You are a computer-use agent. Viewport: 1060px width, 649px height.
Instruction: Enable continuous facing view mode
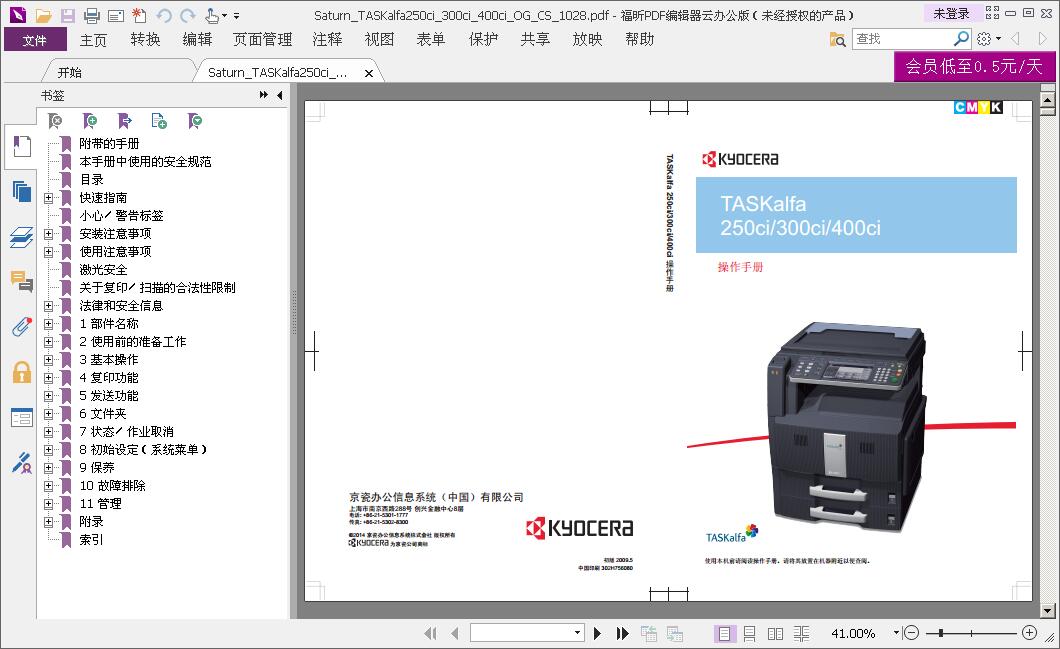(x=801, y=633)
